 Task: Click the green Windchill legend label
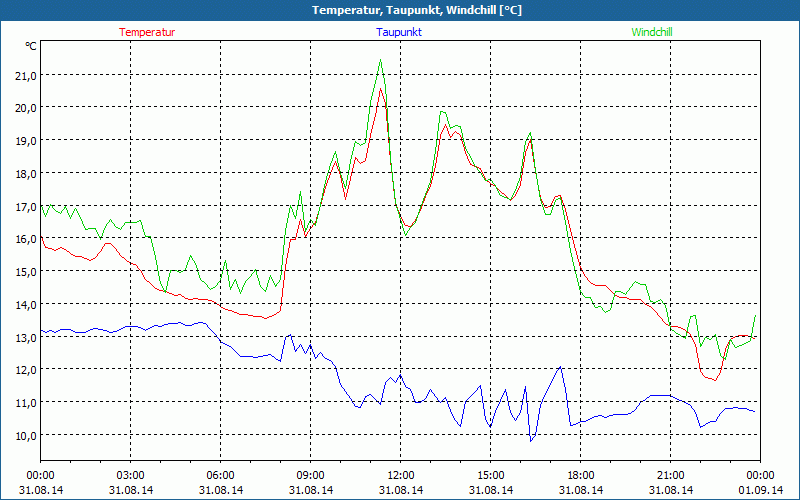(x=652, y=32)
